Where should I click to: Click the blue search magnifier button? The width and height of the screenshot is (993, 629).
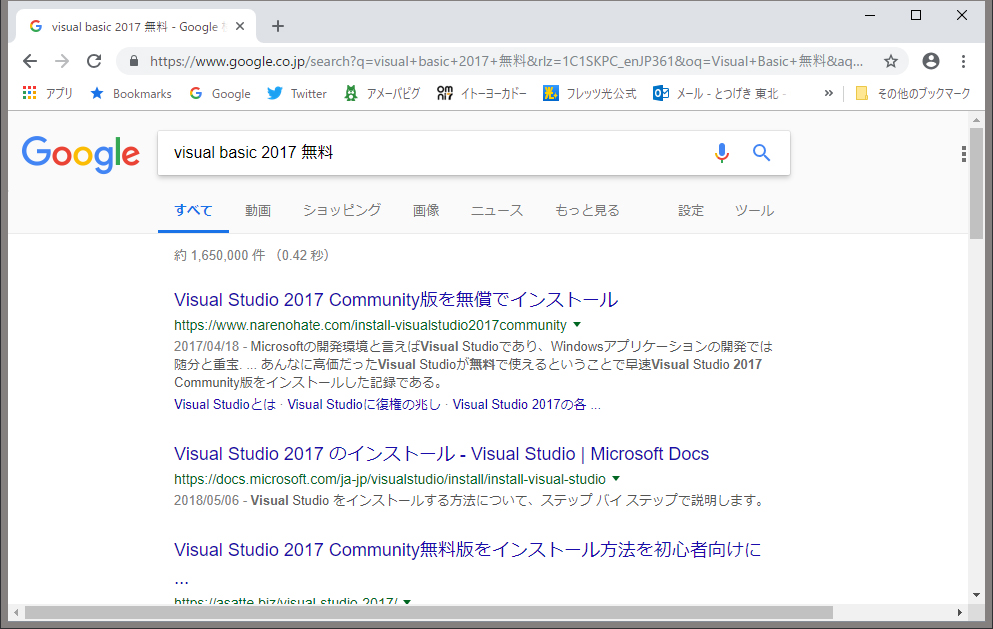click(x=761, y=153)
